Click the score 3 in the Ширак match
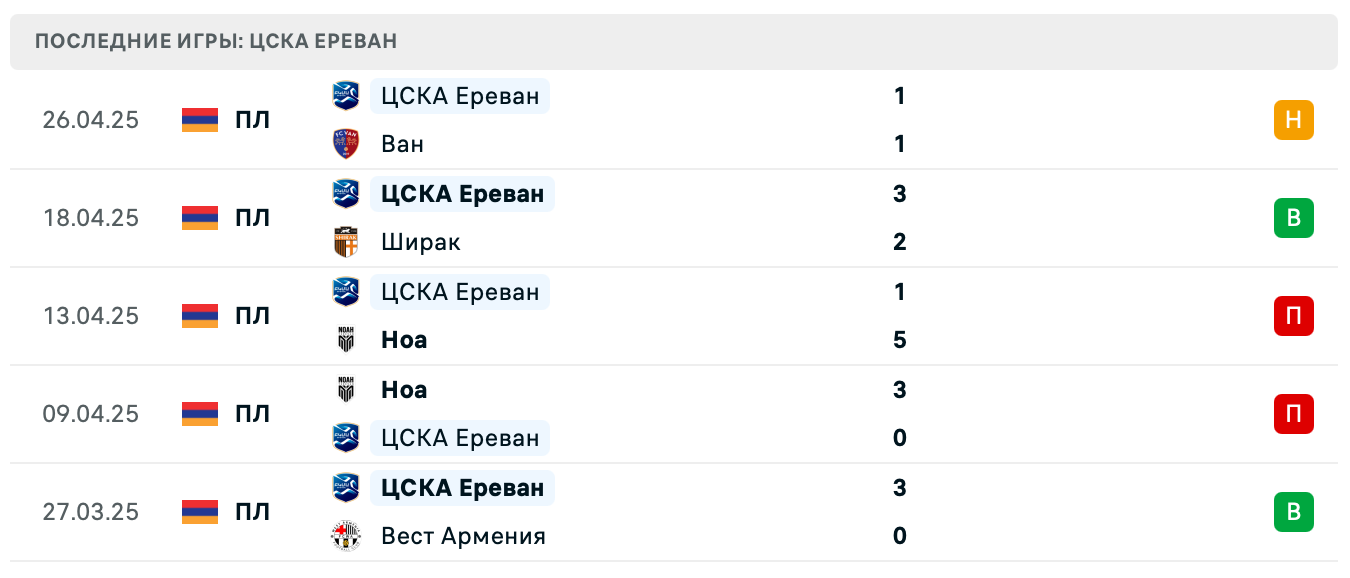The image size is (1350, 578). (899, 194)
